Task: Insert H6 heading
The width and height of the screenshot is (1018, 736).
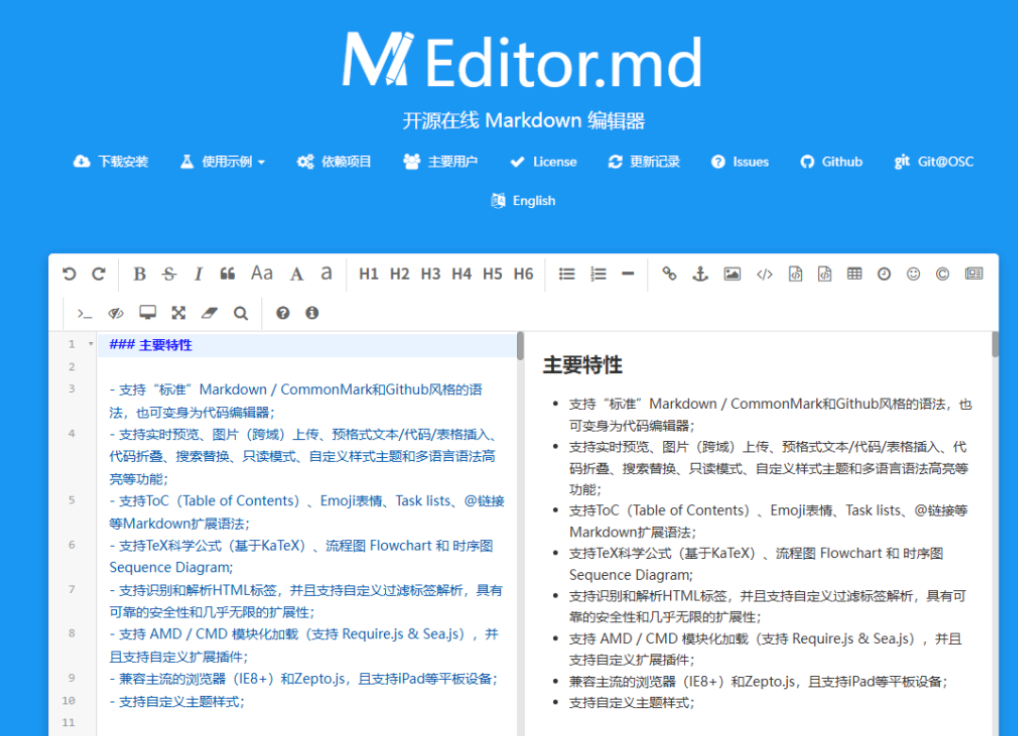Action: click(x=523, y=274)
